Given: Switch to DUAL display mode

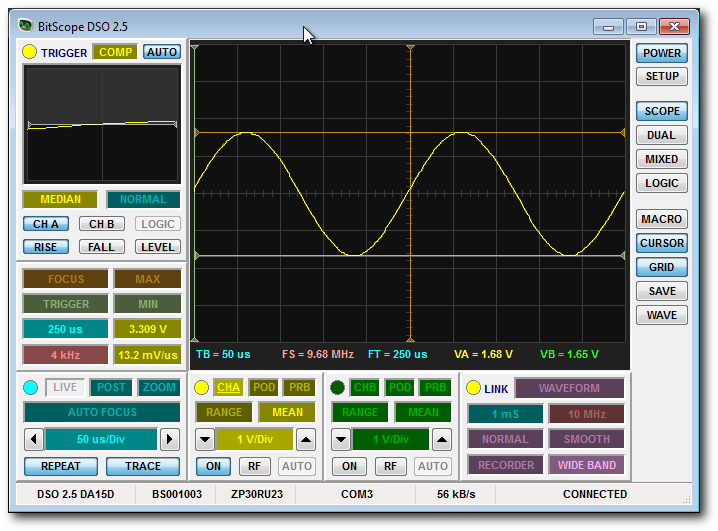Looking at the screenshot, I should [x=661, y=135].
